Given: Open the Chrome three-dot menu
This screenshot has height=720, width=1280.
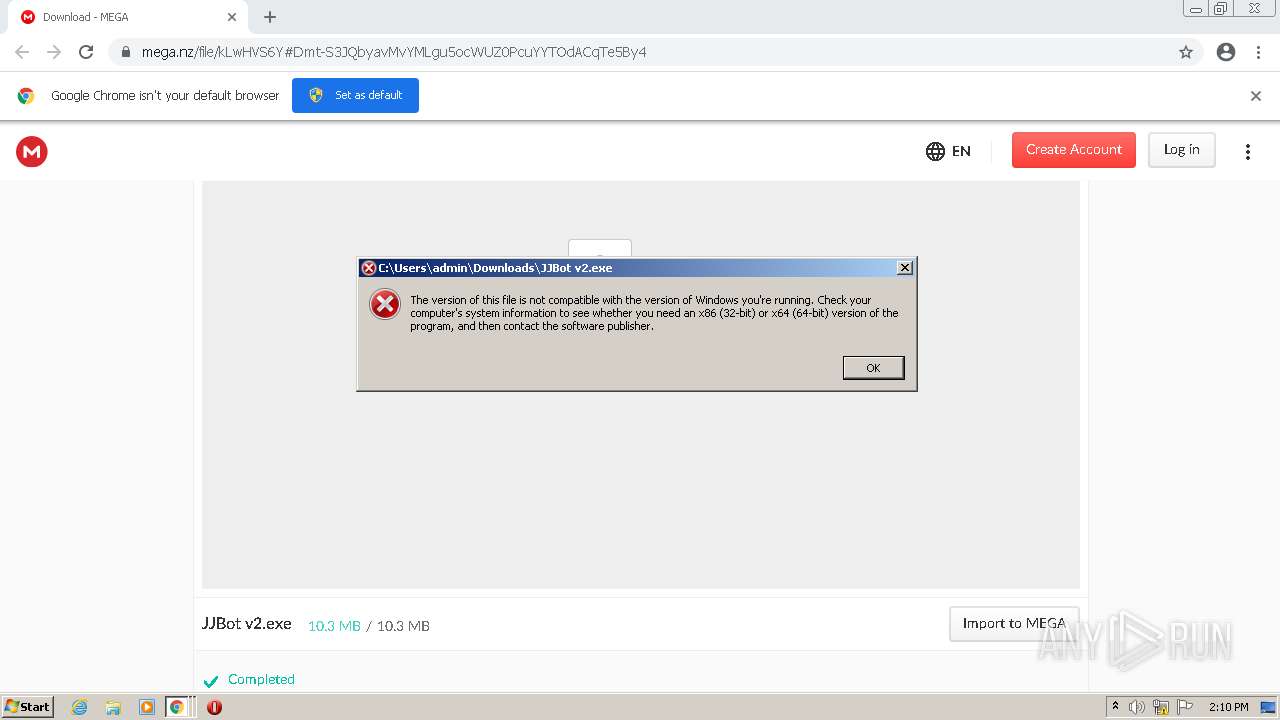Looking at the screenshot, I should tap(1259, 52).
